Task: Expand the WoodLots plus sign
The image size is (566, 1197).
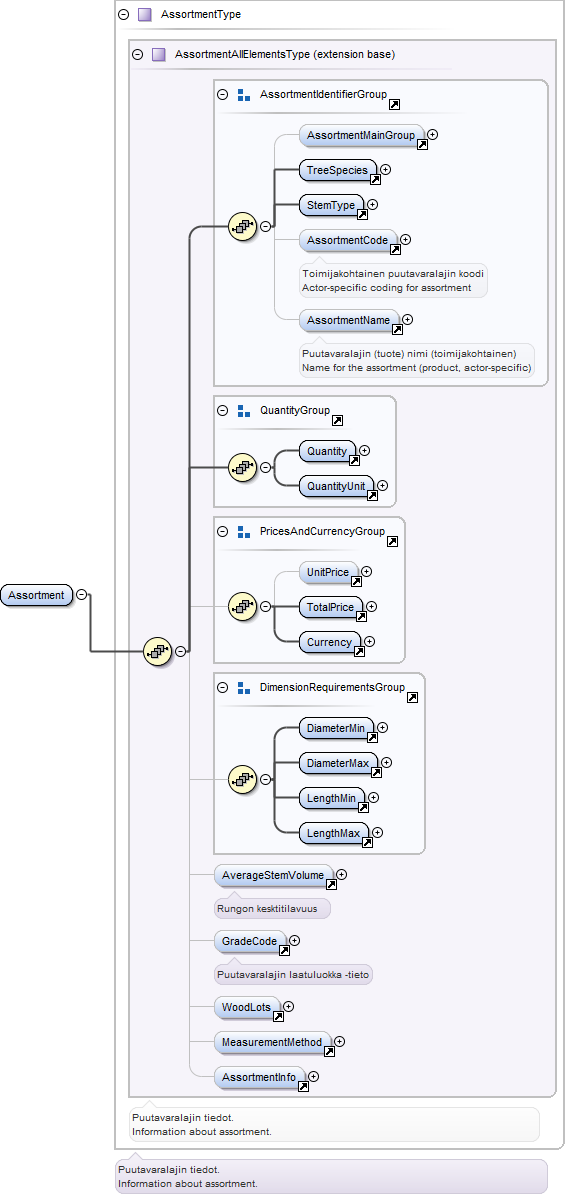Action: pos(289,1007)
